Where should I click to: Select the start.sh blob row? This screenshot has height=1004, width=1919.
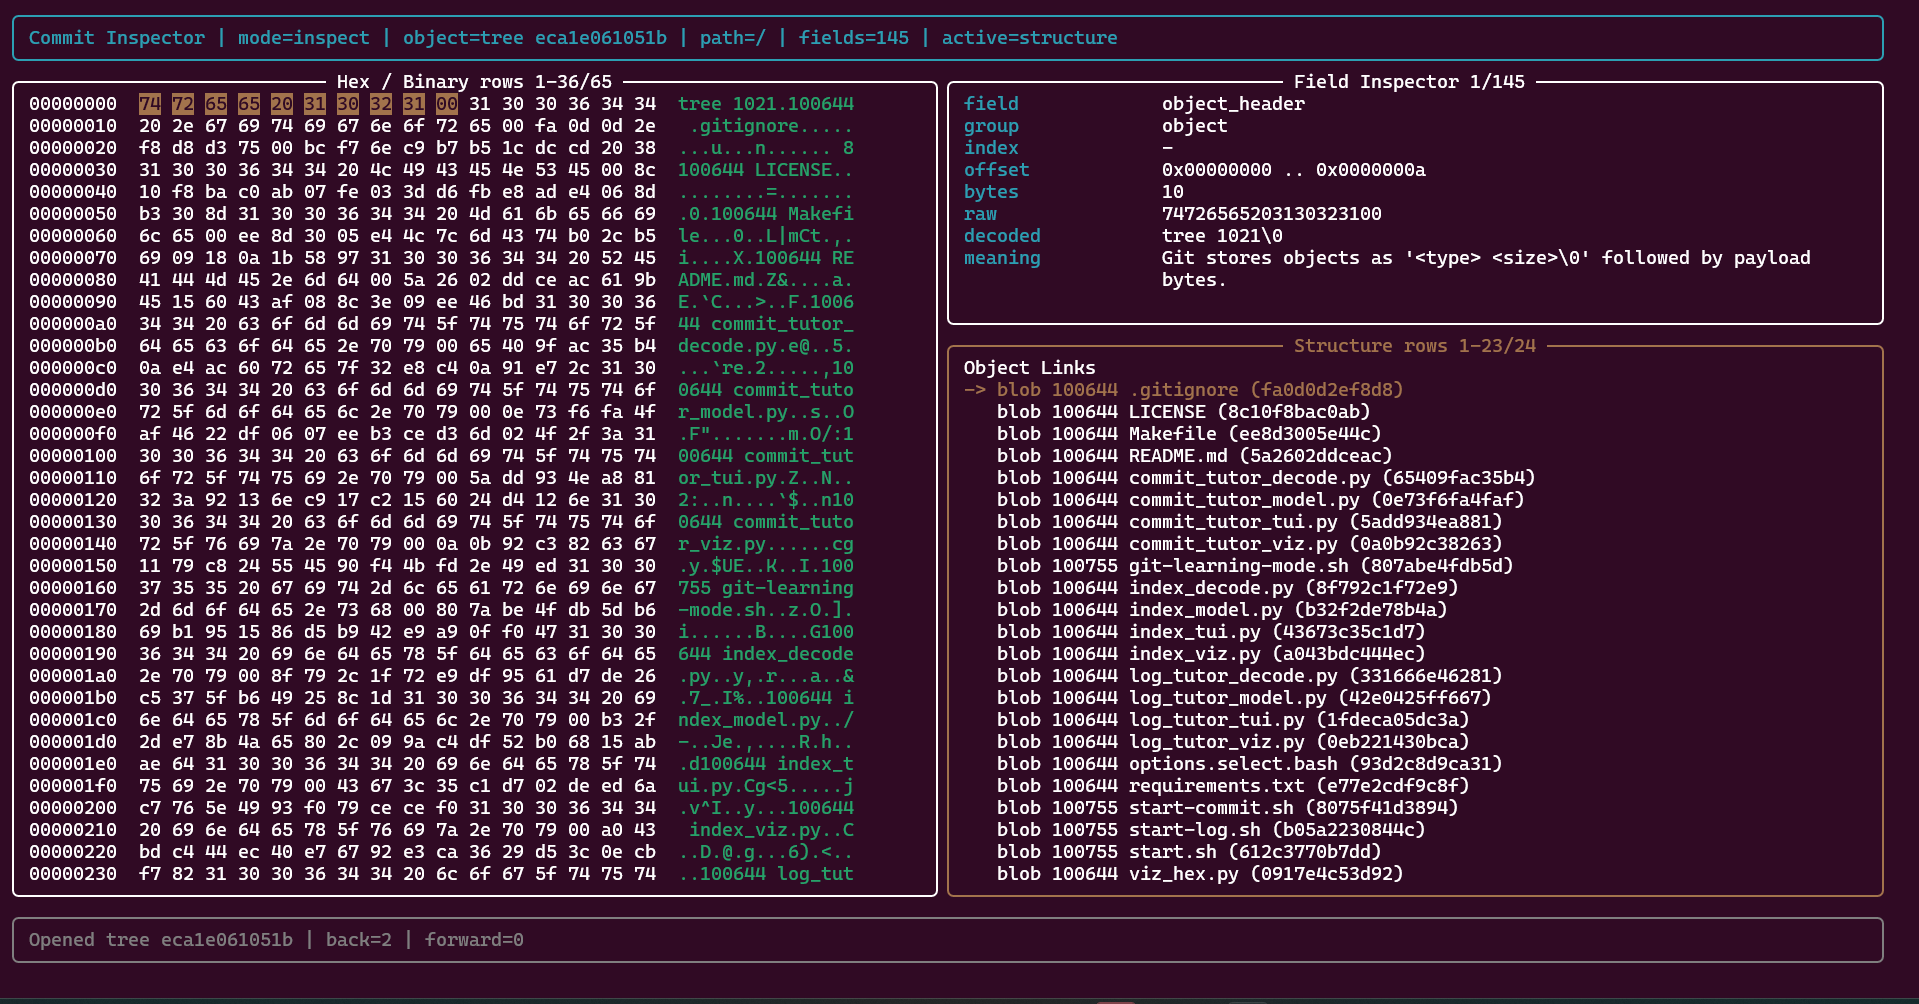click(1189, 852)
